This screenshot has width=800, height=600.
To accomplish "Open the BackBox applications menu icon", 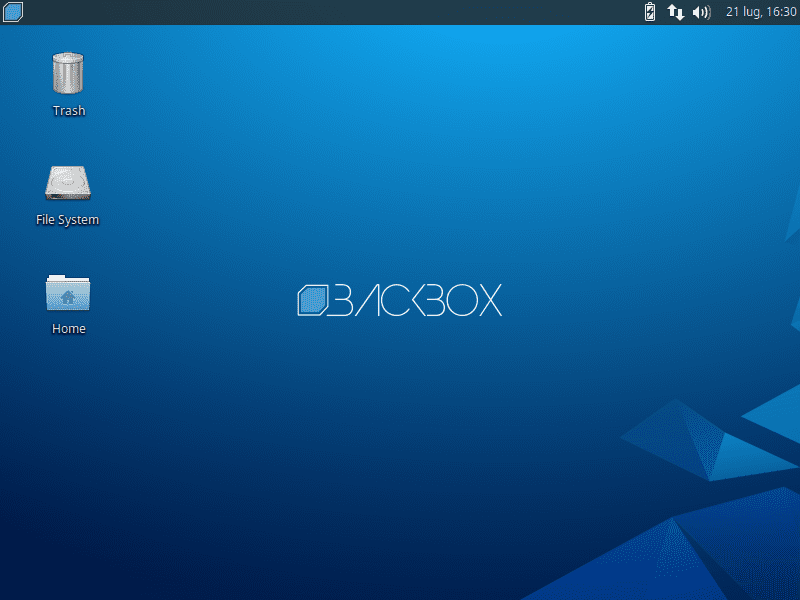I will tap(13, 12).
